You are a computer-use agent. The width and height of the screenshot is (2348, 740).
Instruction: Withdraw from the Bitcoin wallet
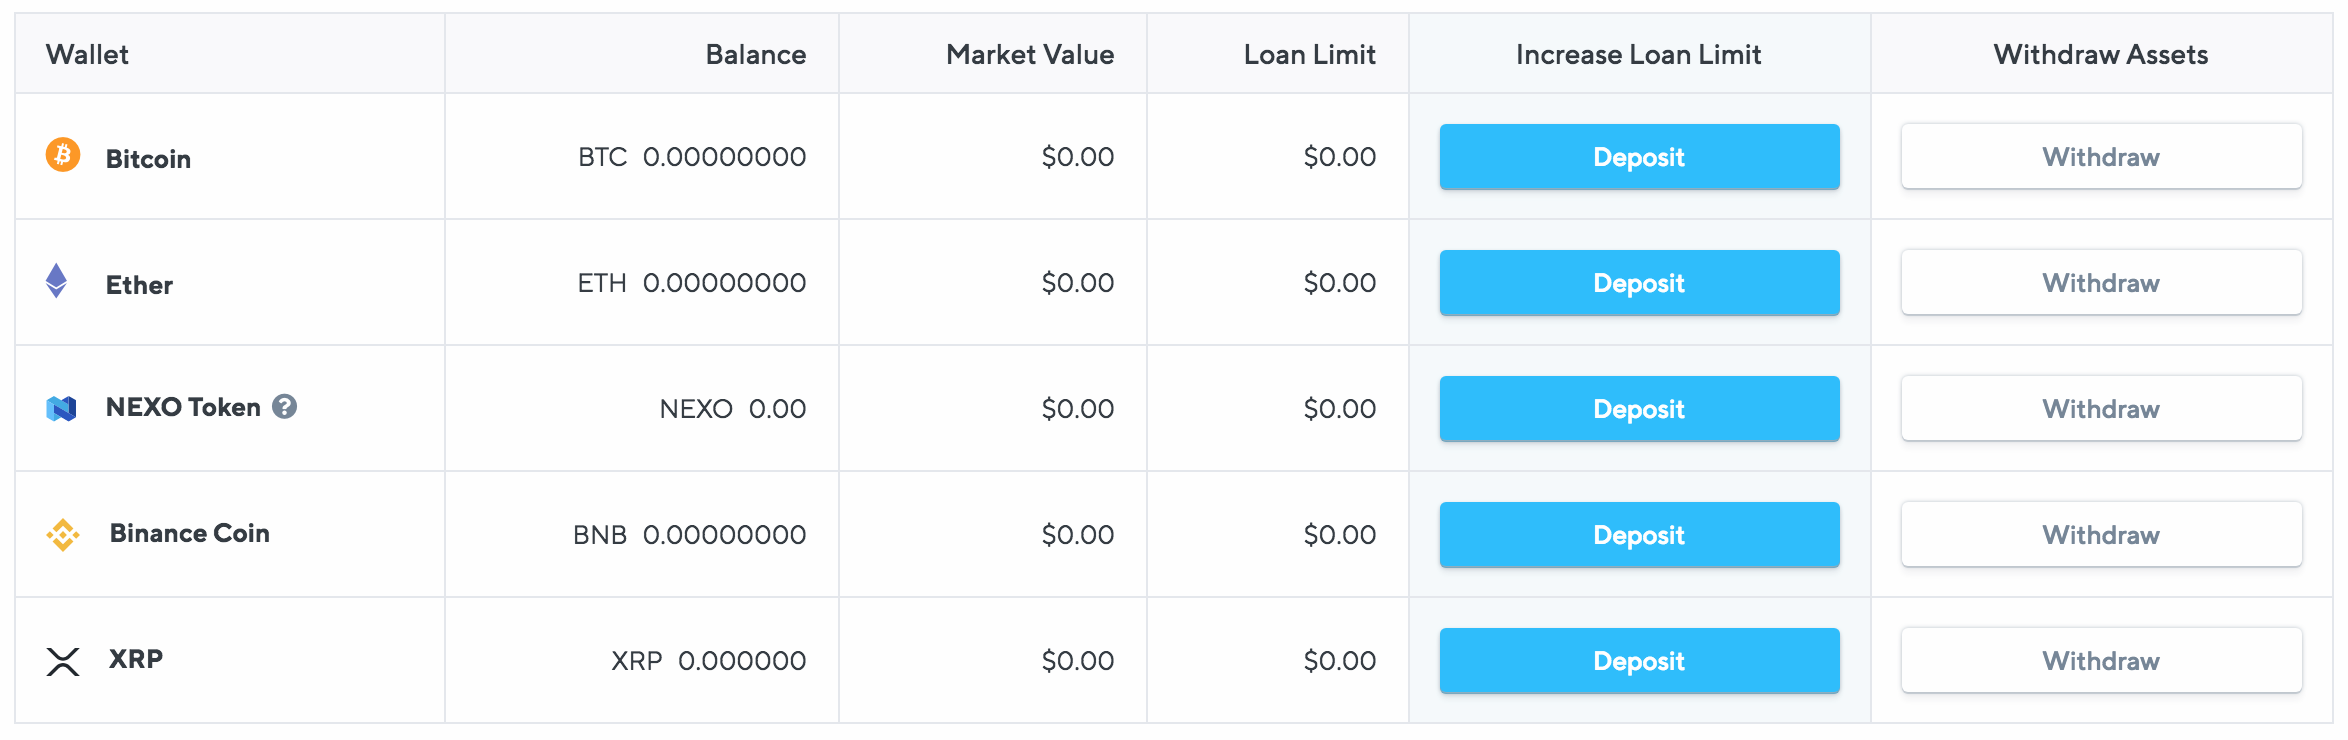[2101, 157]
